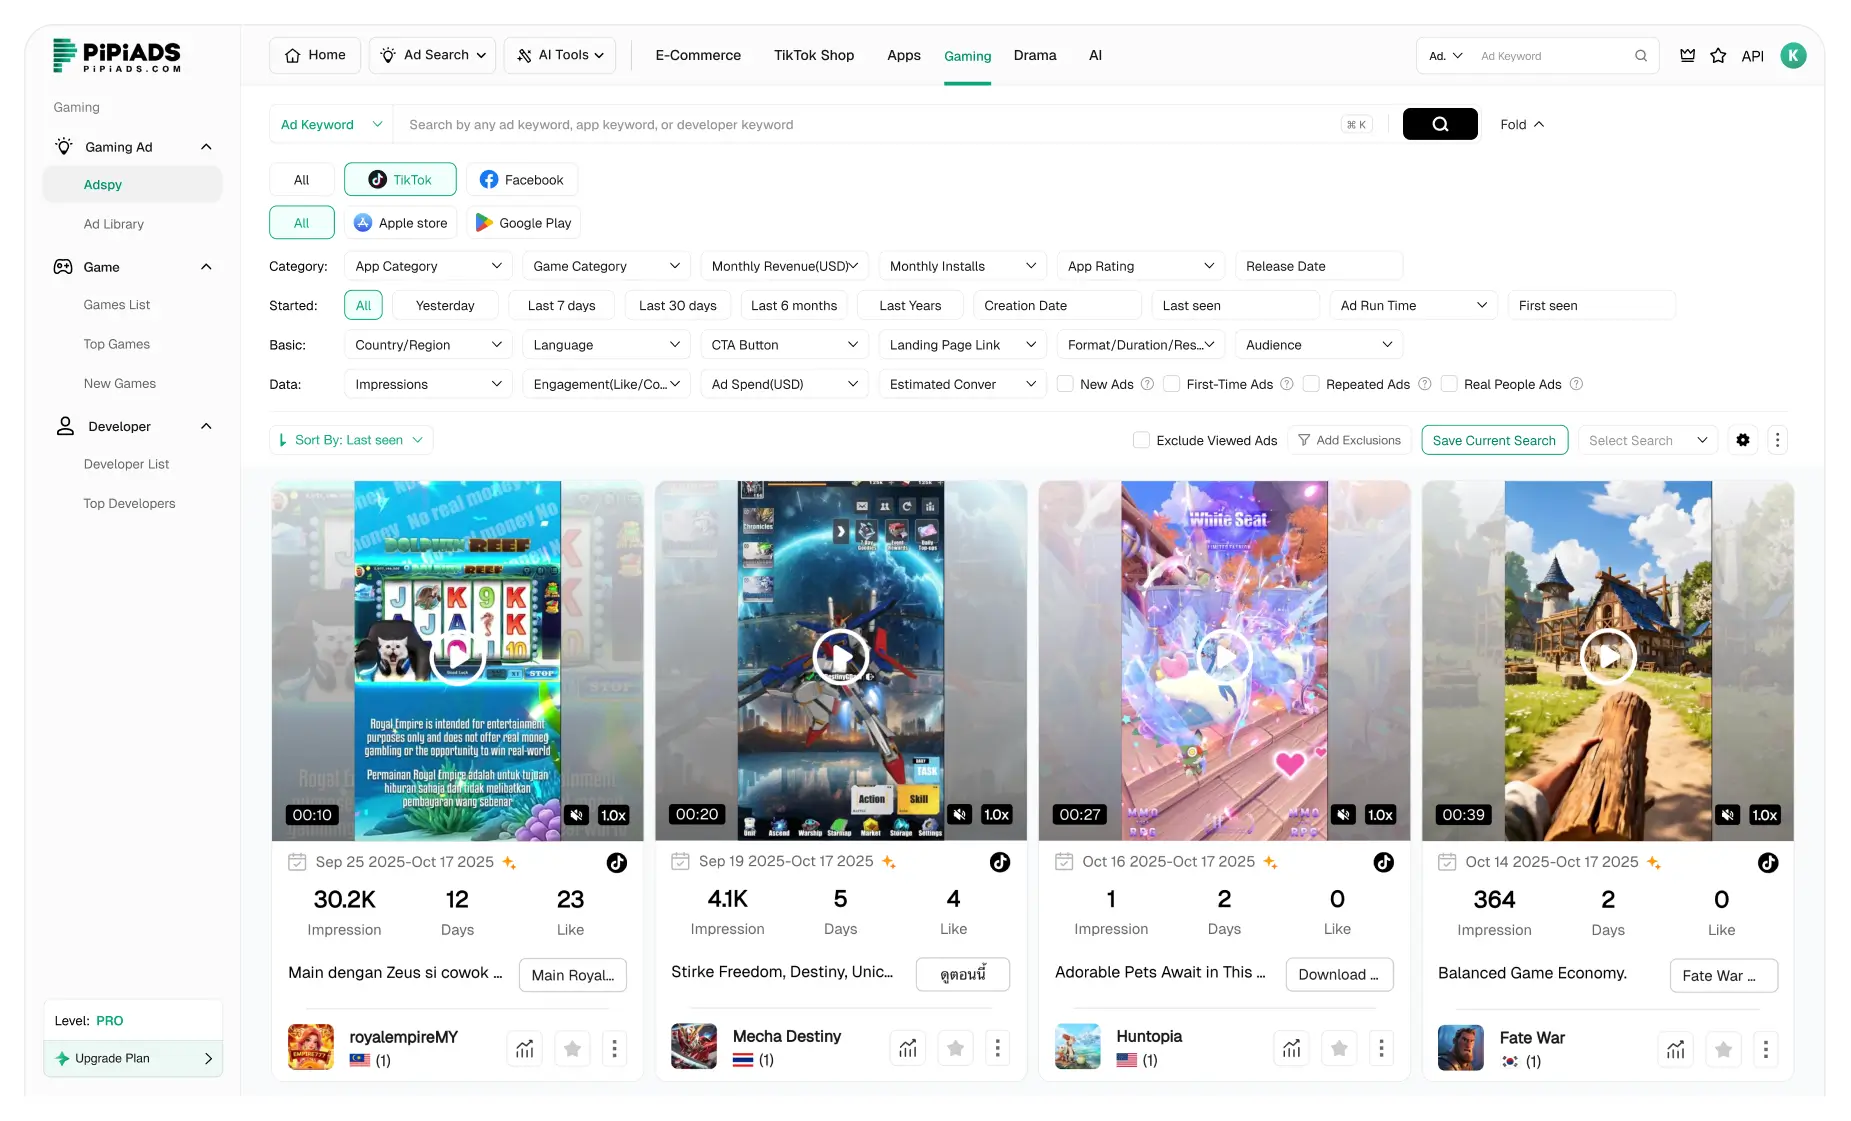Select E-Commerce in the top navigation

pyautogui.click(x=698, y=55)
